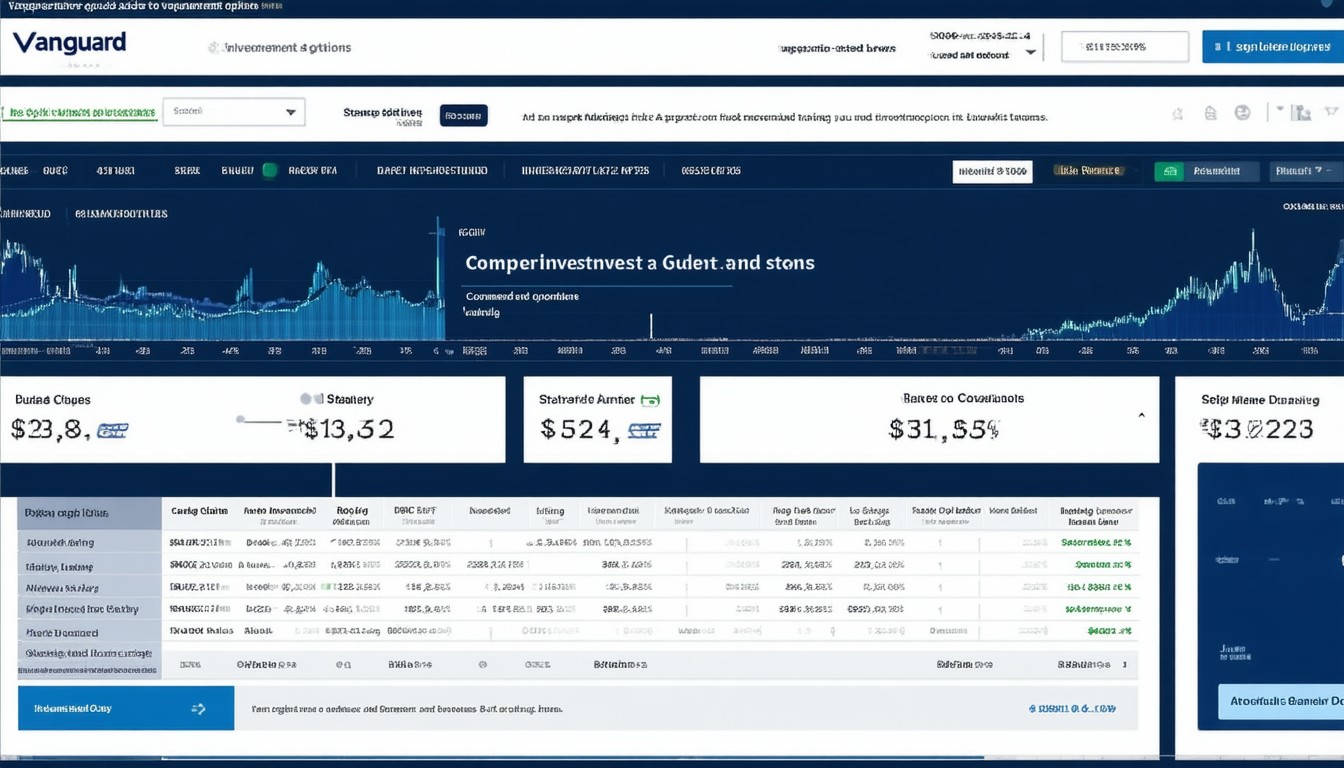This screenshot has height=768, width=1344.
Task: Open the dropdown at far right of dark bar
Action: click(1305, 171)
